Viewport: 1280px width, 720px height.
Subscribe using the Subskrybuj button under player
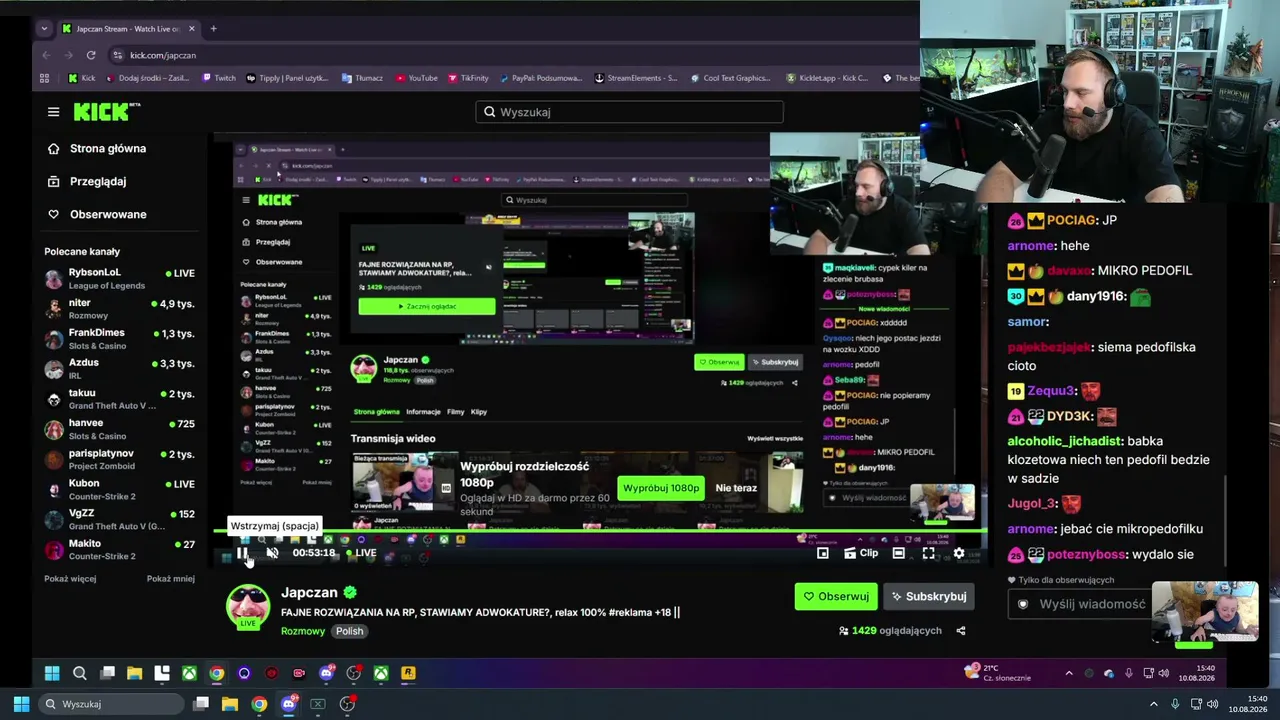tap(928, 596)
